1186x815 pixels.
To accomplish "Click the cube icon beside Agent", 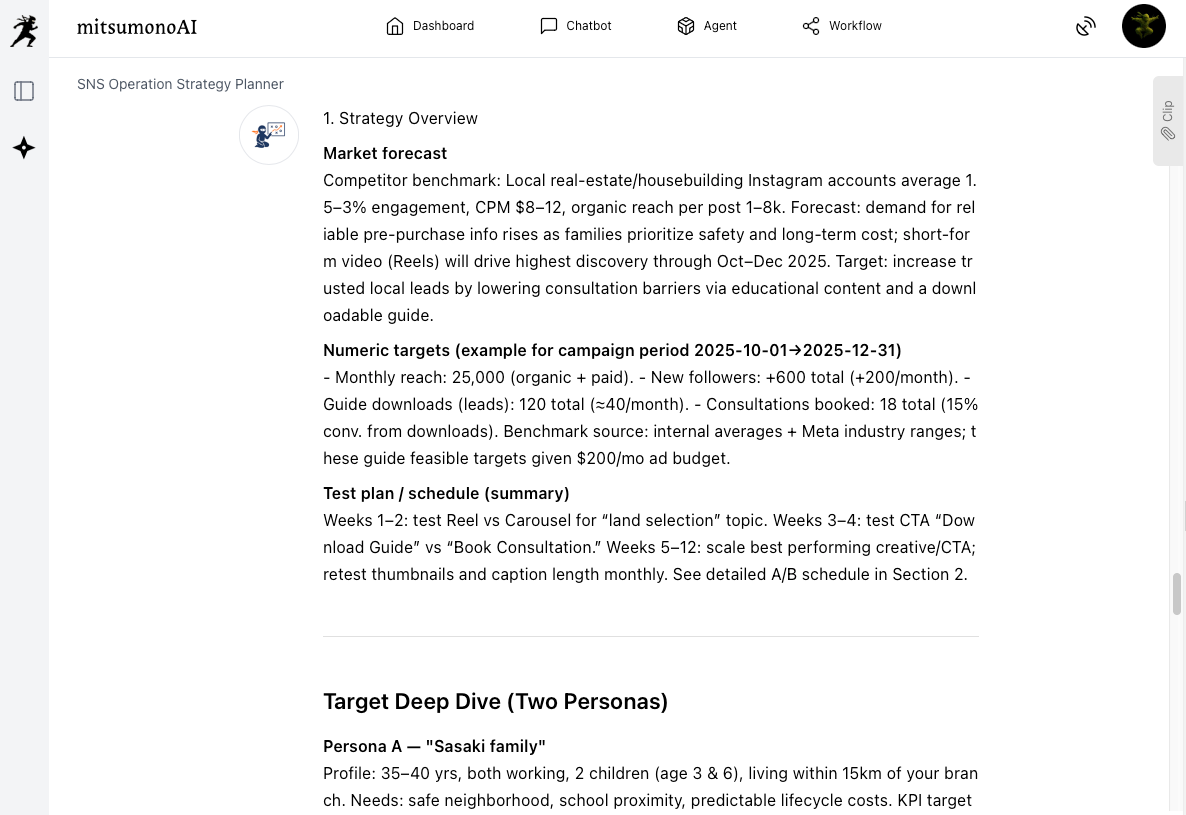I will tap(686, 26).
